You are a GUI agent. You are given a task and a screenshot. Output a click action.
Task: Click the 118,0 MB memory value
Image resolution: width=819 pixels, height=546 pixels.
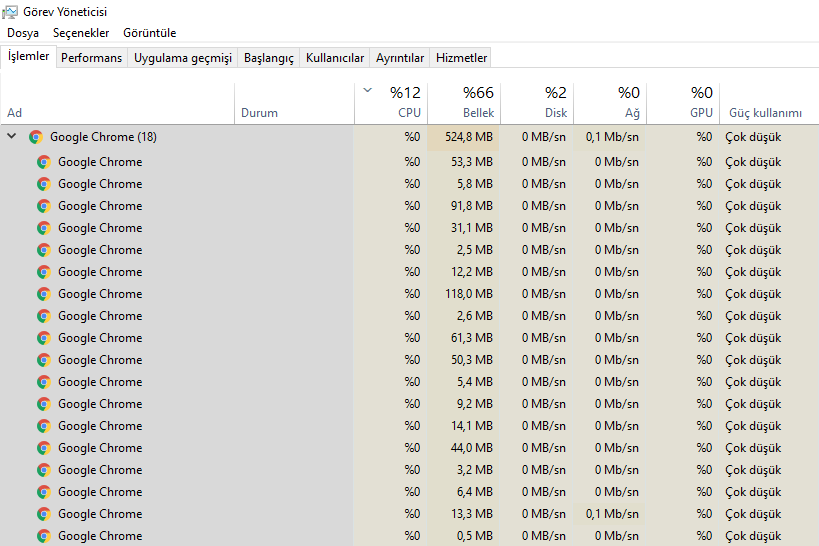(x=469, y=294)
